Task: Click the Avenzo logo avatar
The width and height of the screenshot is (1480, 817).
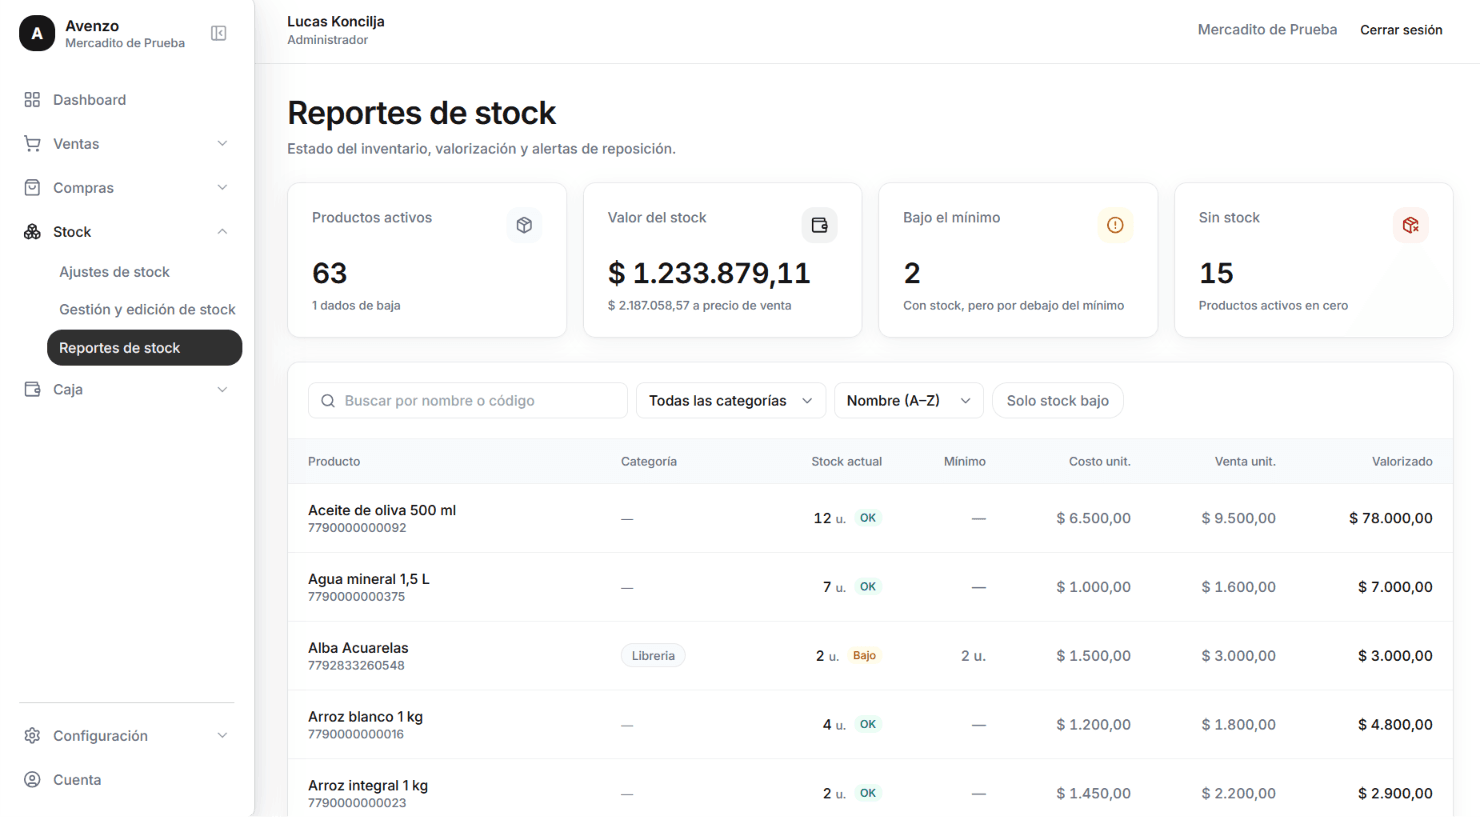Action: (x=37, y=33)
